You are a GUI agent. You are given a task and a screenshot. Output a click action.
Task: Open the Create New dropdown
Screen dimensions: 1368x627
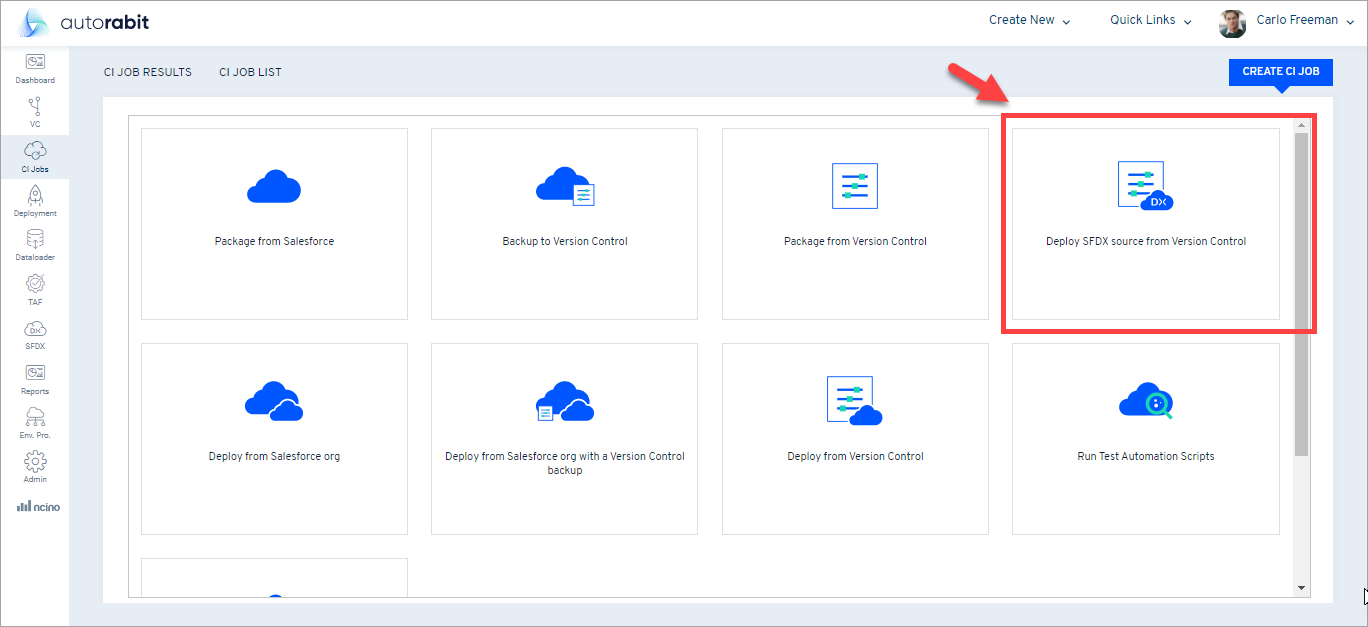click(x=1028, y=19)
